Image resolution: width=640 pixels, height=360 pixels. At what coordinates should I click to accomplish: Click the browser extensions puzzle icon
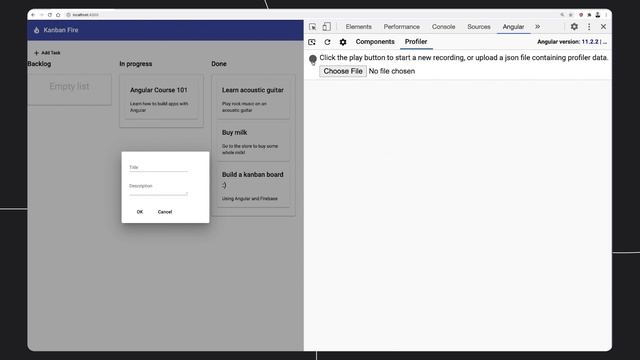589,15
